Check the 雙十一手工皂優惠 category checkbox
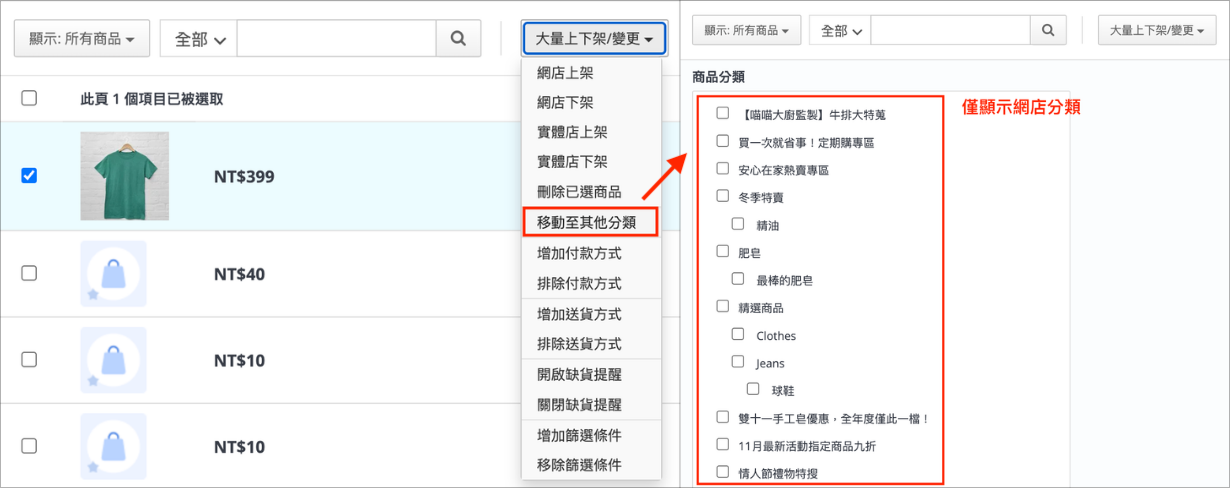 (x=723, y=416)
